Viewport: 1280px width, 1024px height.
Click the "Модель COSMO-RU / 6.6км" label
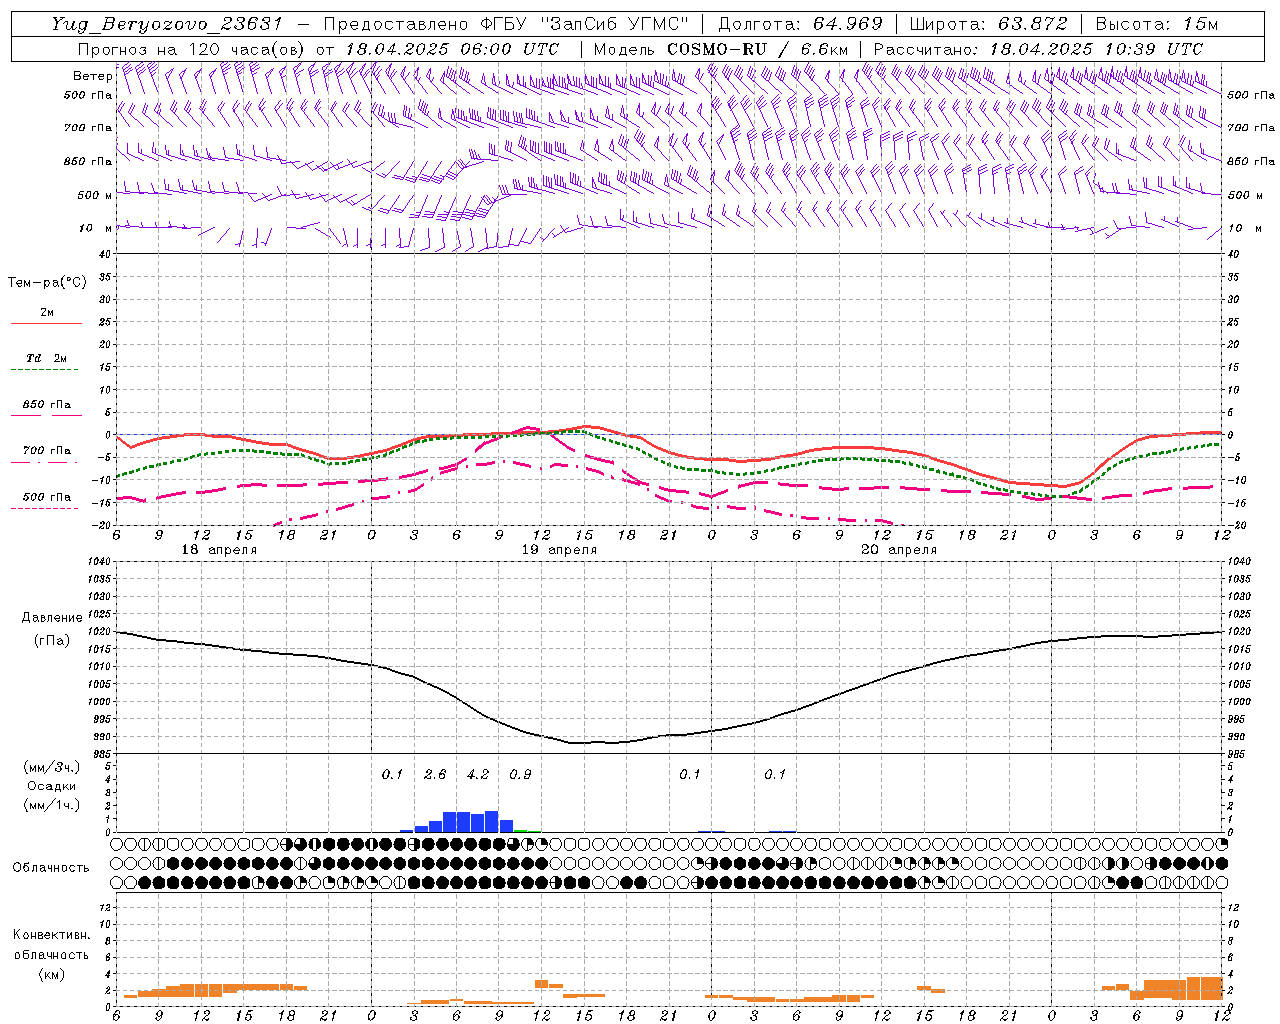coord(721,49)
